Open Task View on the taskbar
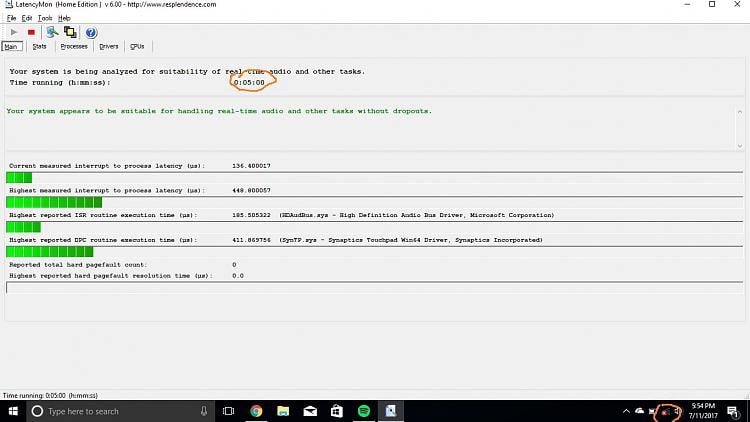 click(x=229, y=411)
